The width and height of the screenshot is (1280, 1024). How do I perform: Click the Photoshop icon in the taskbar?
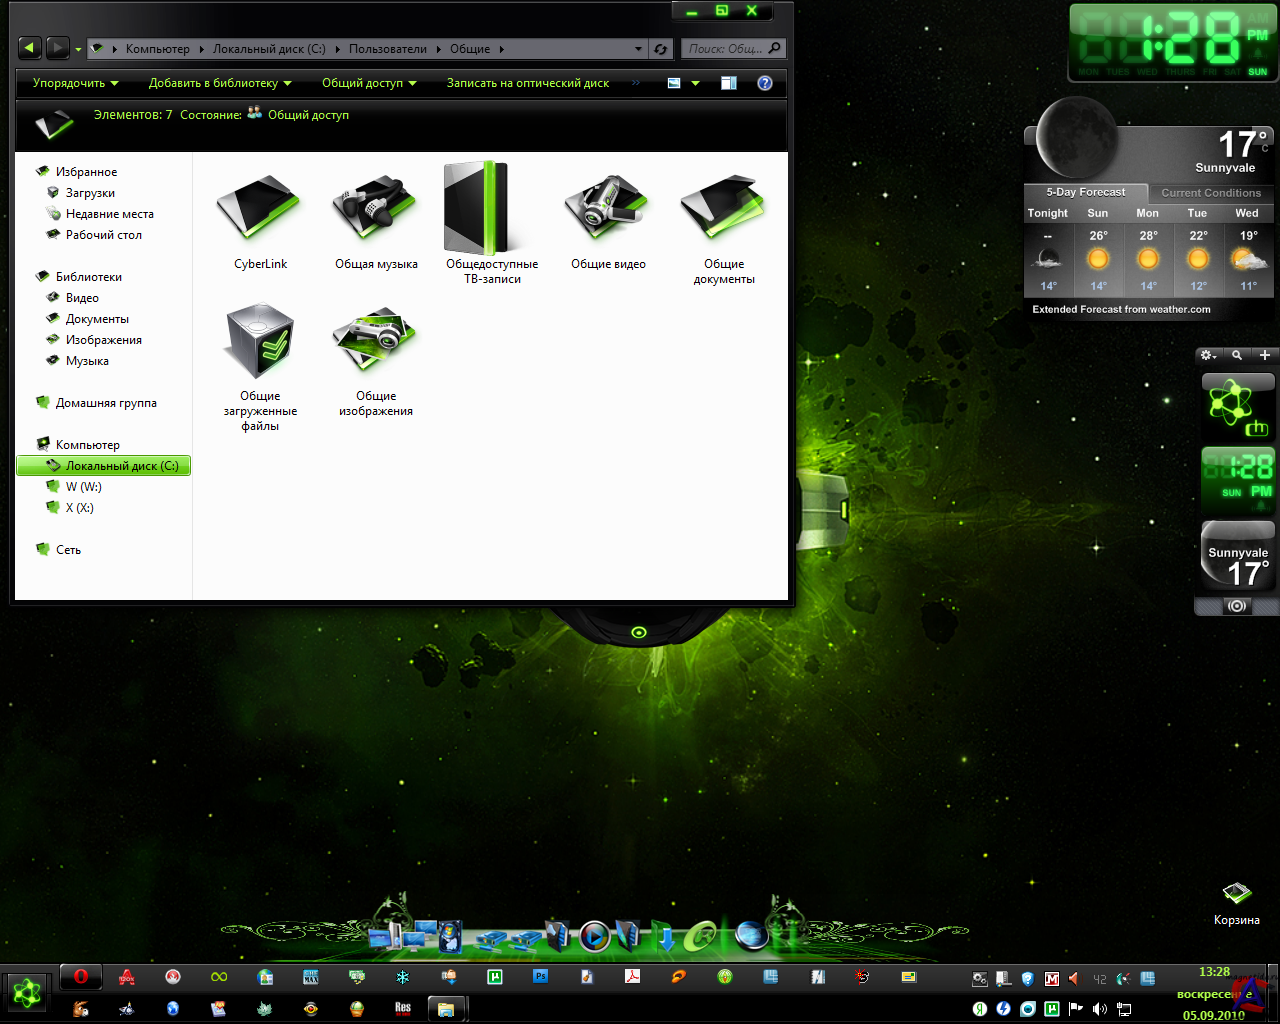coord(541,977)
